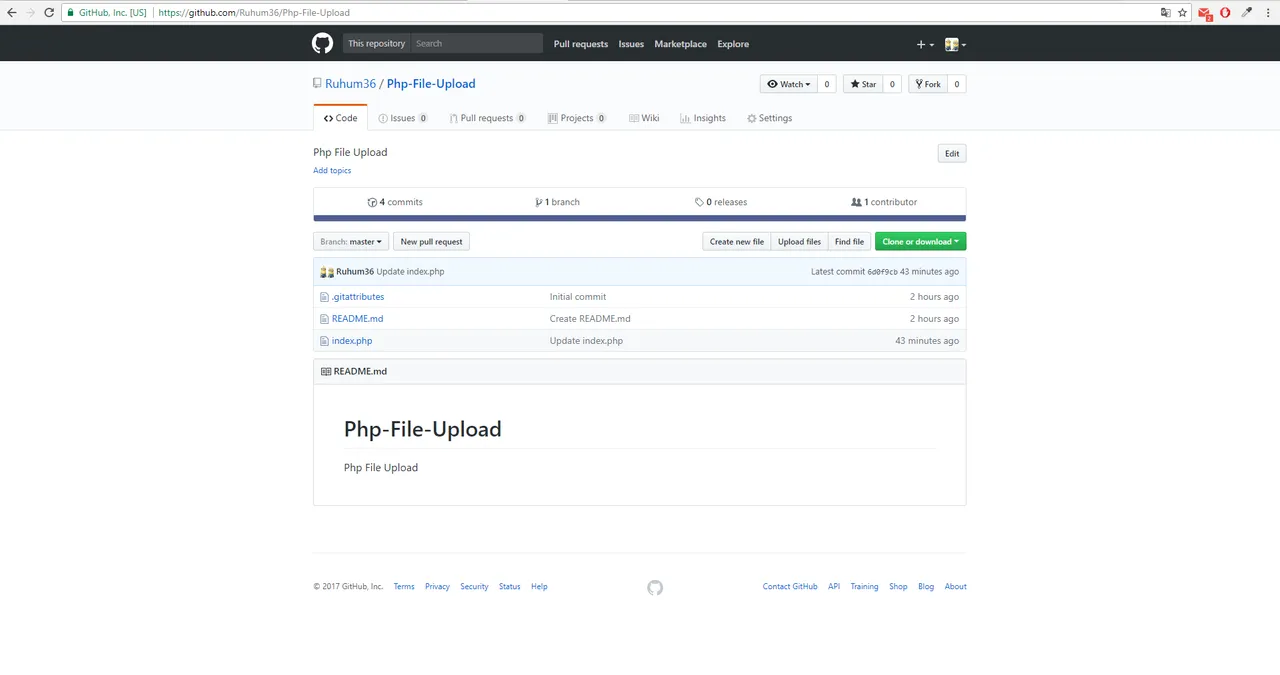Click the Add topics link
The height and width of the screenshot is (675, 1280).
coord(332,171)
